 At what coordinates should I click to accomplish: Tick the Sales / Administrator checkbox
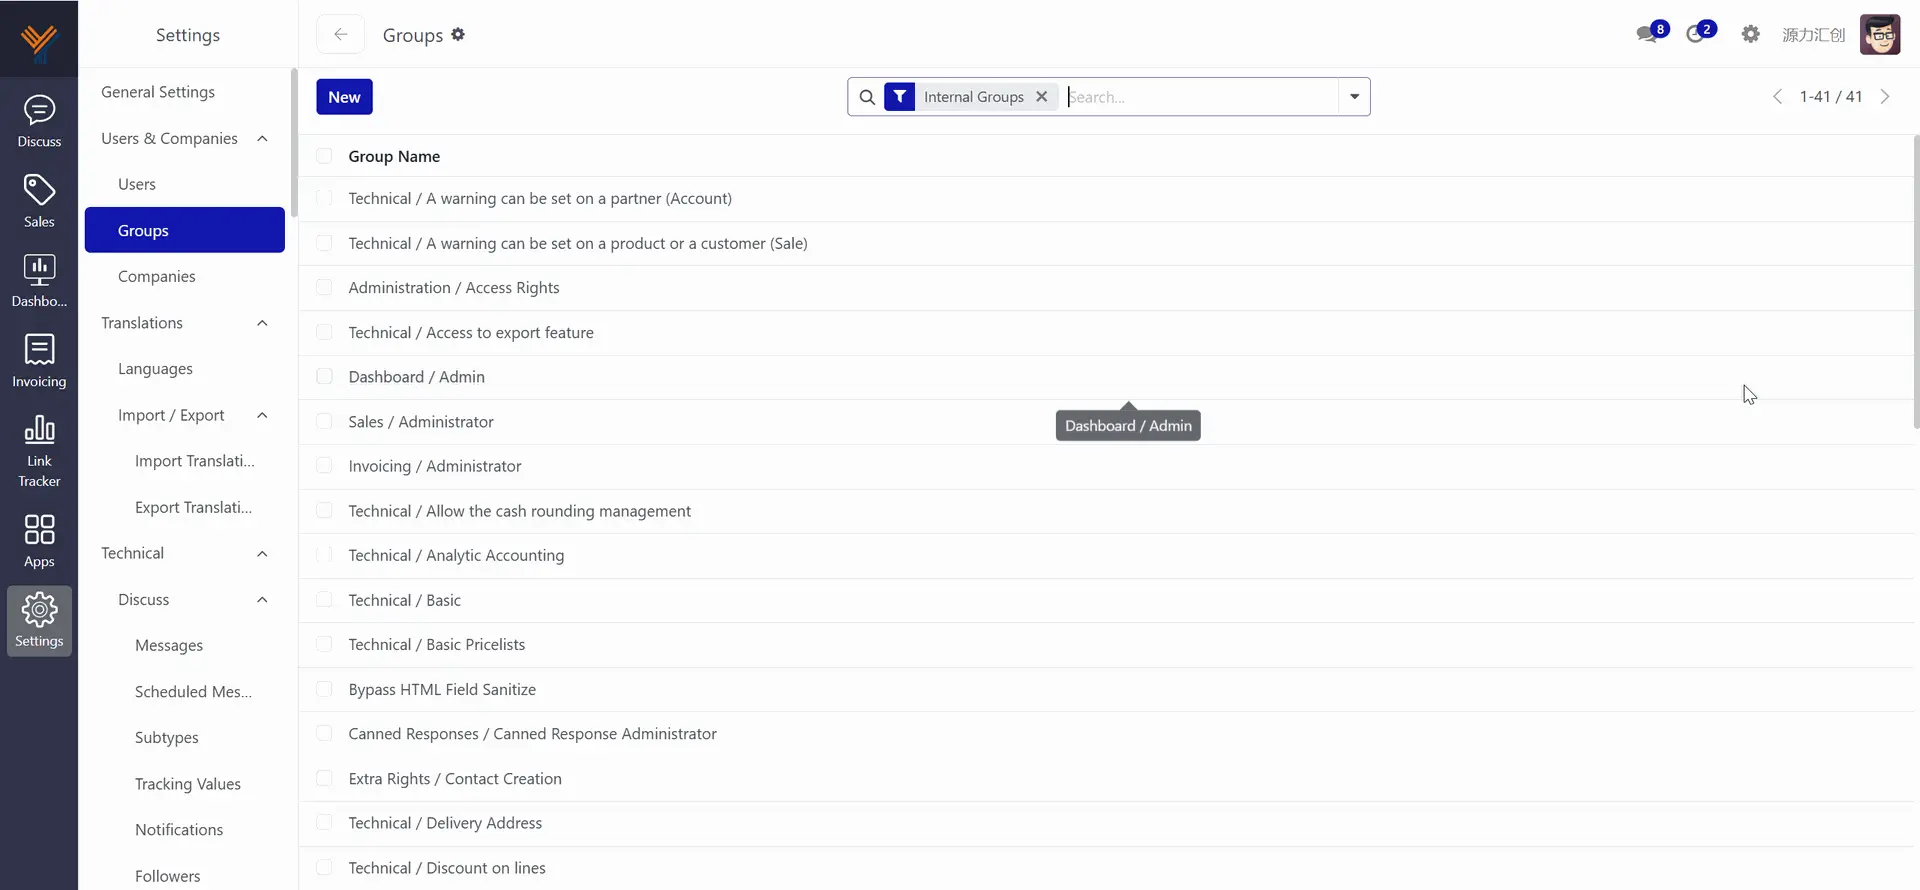(x=324, y=422)
